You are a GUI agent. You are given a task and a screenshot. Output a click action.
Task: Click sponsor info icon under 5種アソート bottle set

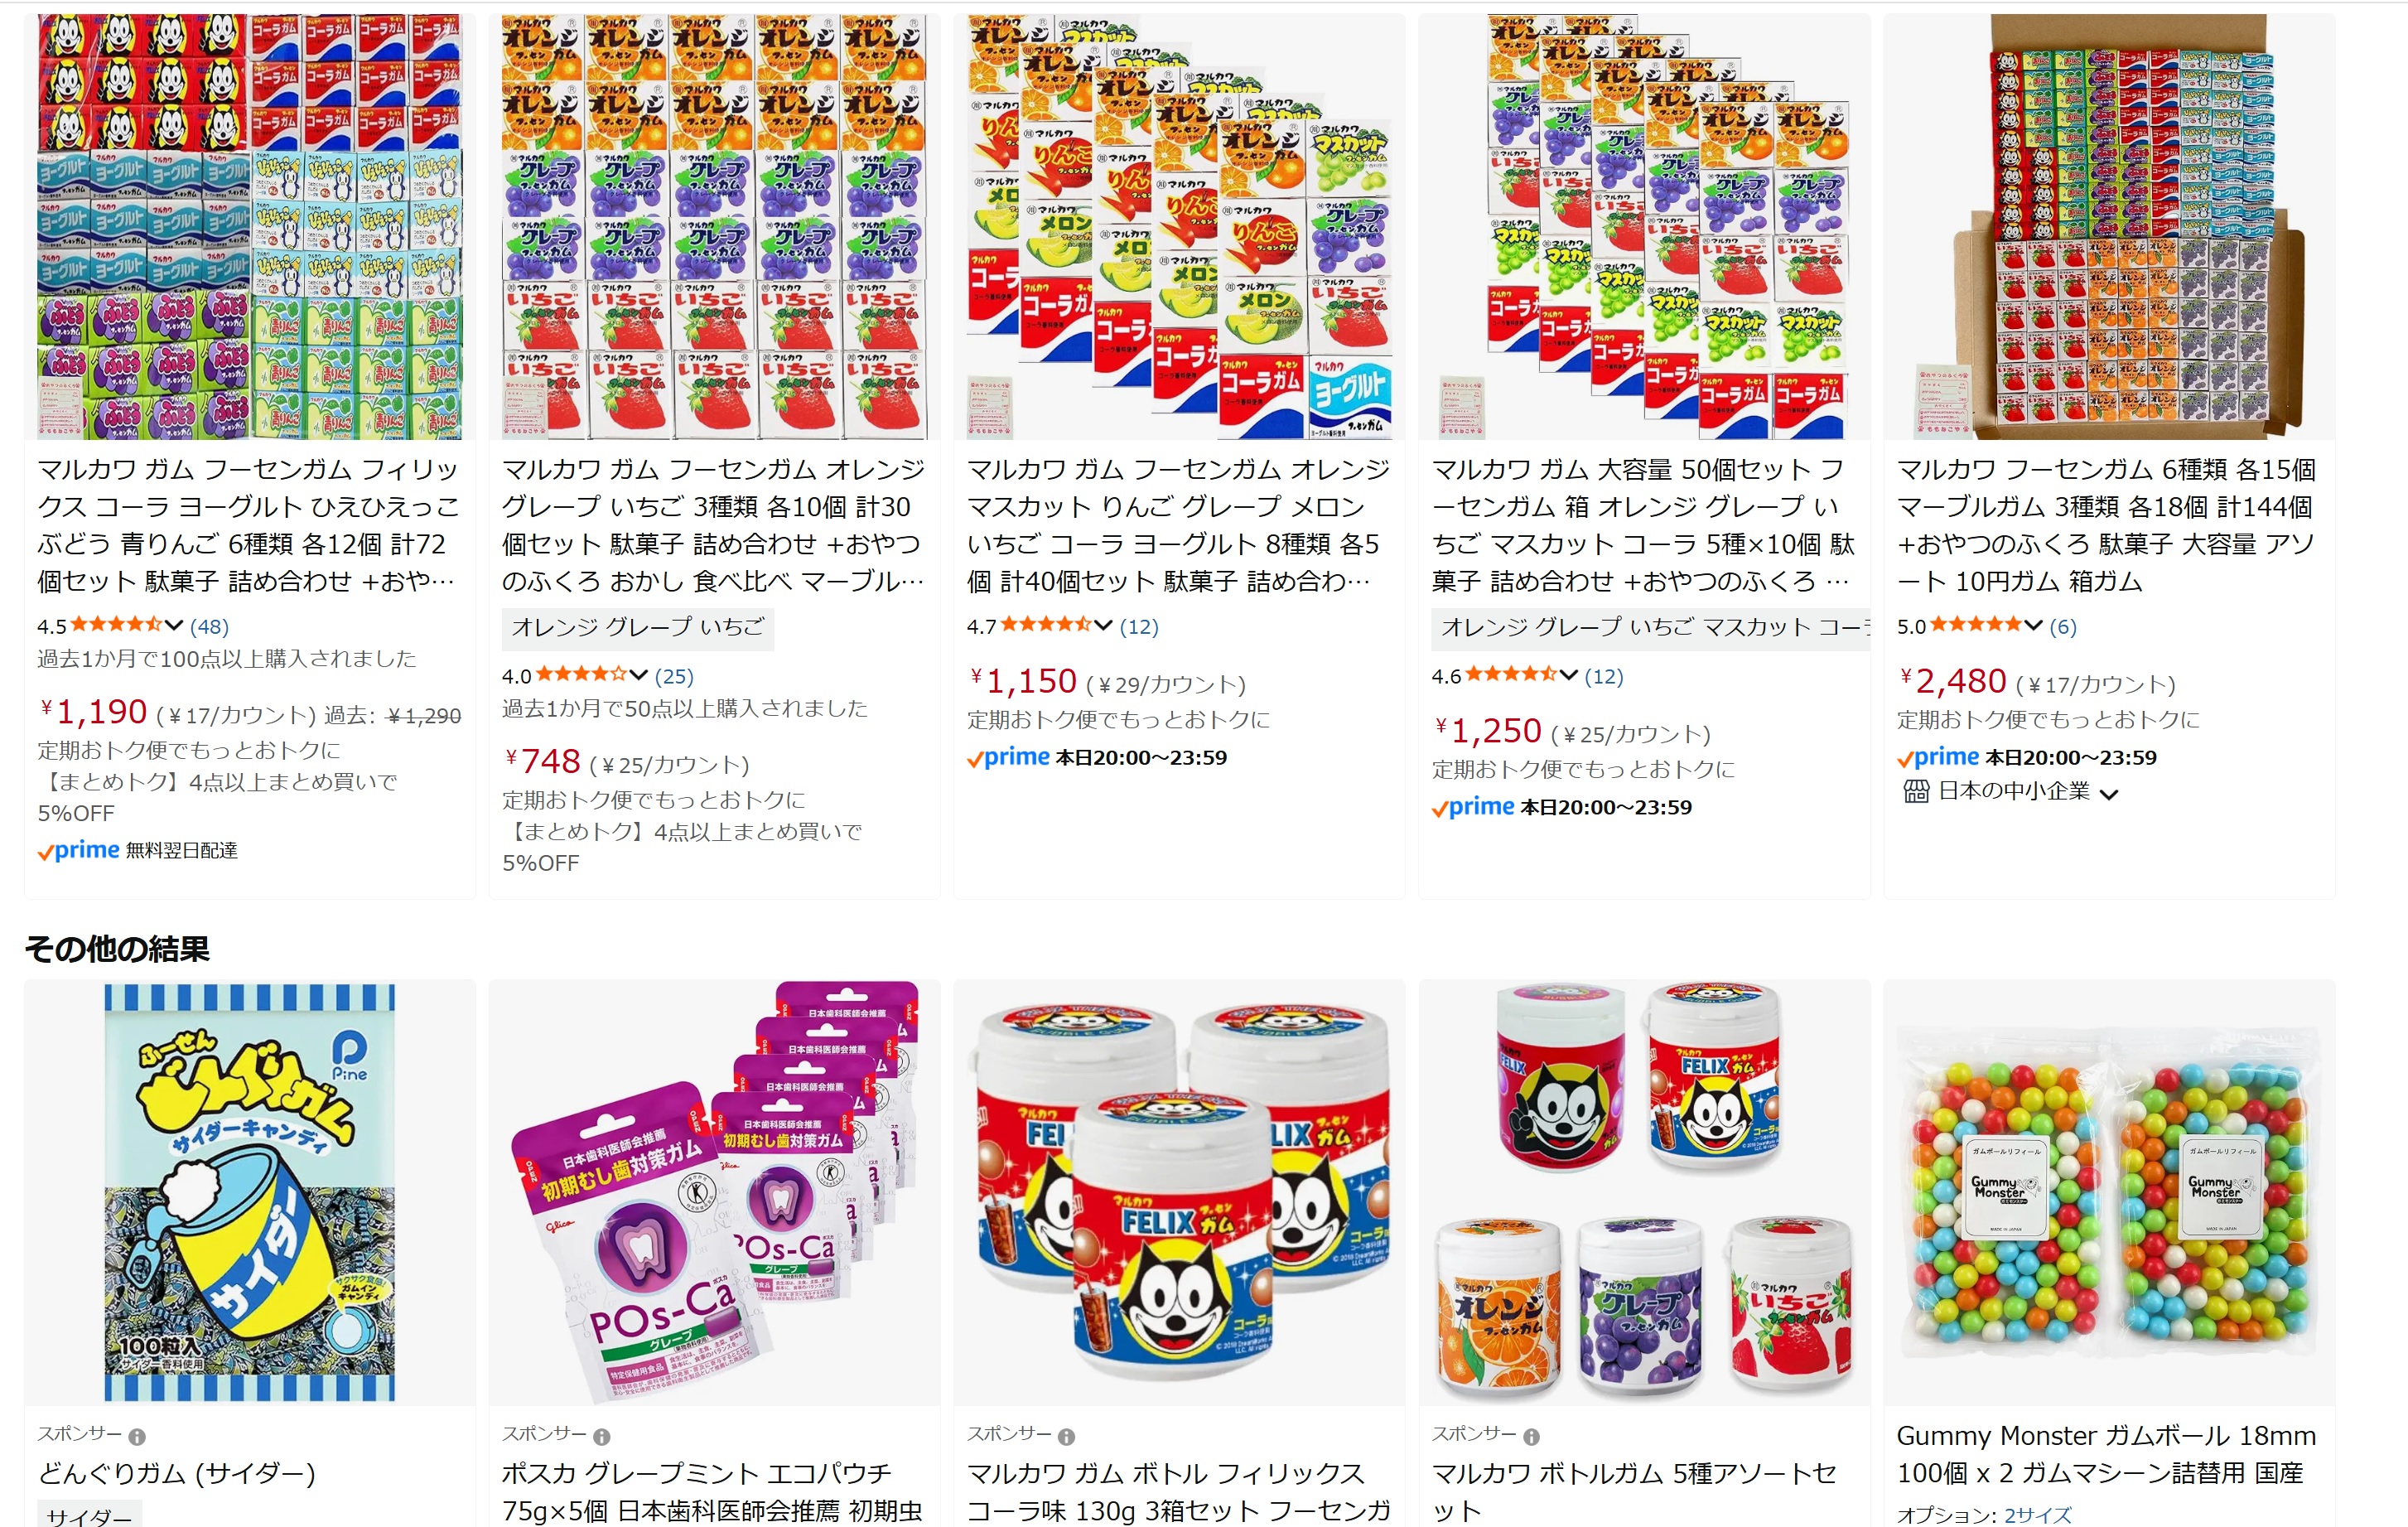[x=1531, y=1436]
